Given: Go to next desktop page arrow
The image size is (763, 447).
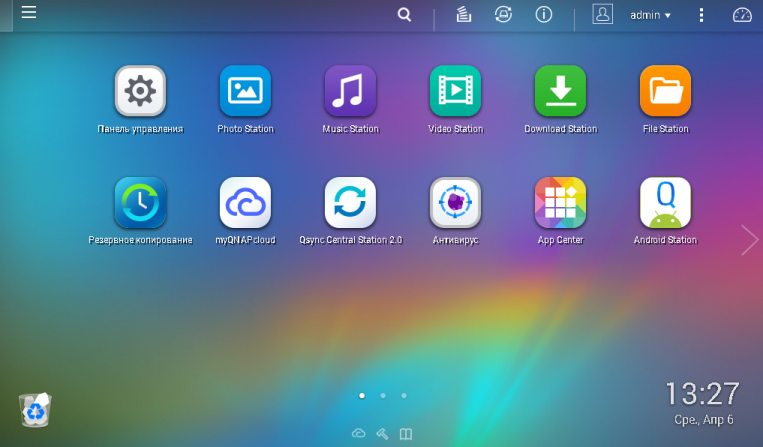Looking at the screenshot, I should coord(749,240).
